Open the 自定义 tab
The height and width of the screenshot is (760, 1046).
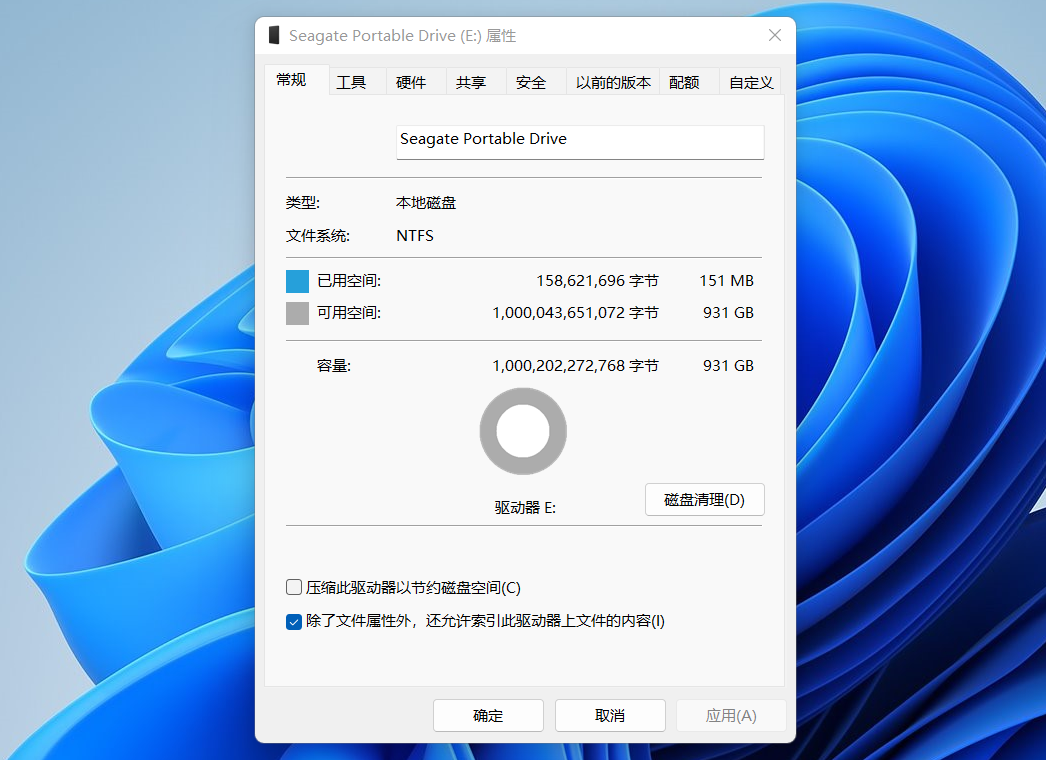click(751, 82)
